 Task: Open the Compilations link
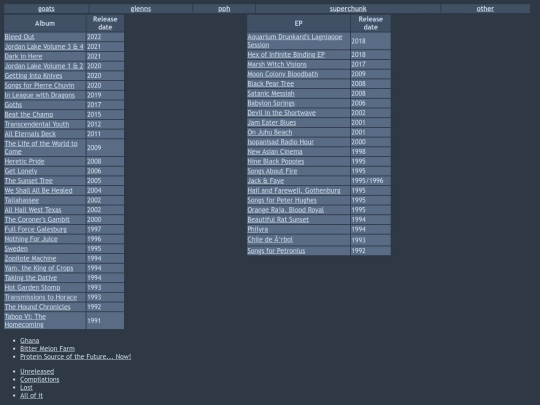[40, 380]
